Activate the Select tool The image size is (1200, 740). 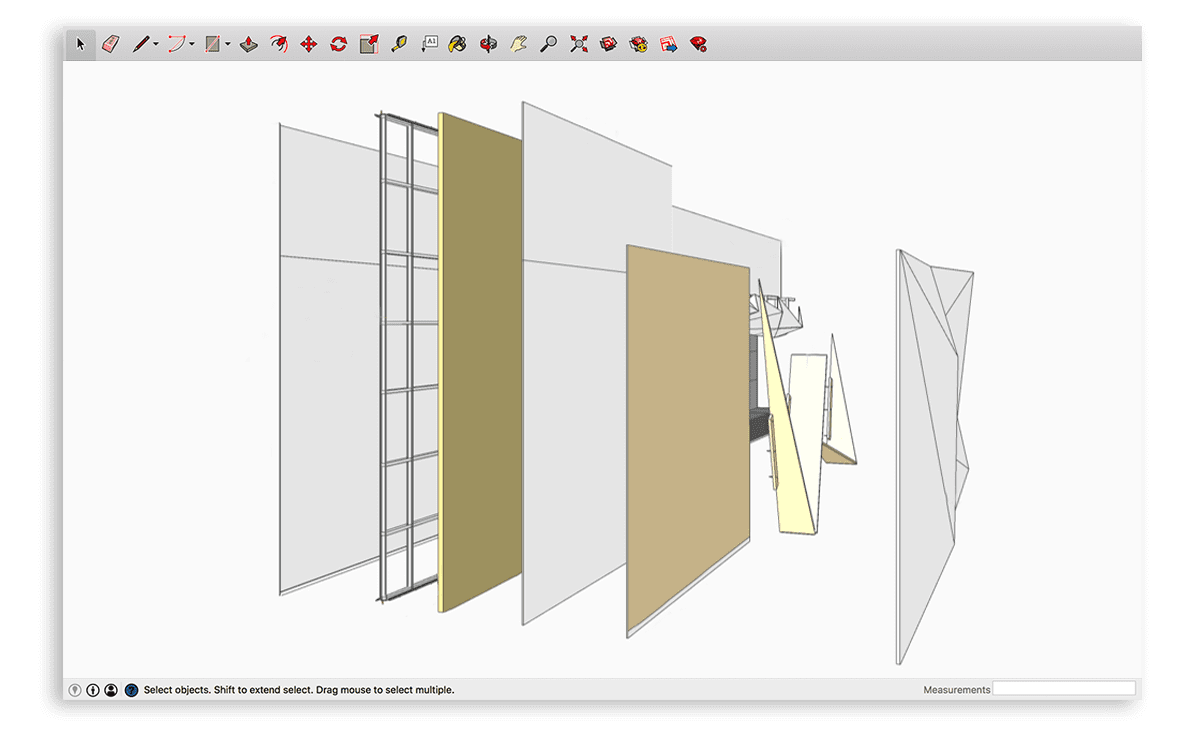[x=79, y=45]
